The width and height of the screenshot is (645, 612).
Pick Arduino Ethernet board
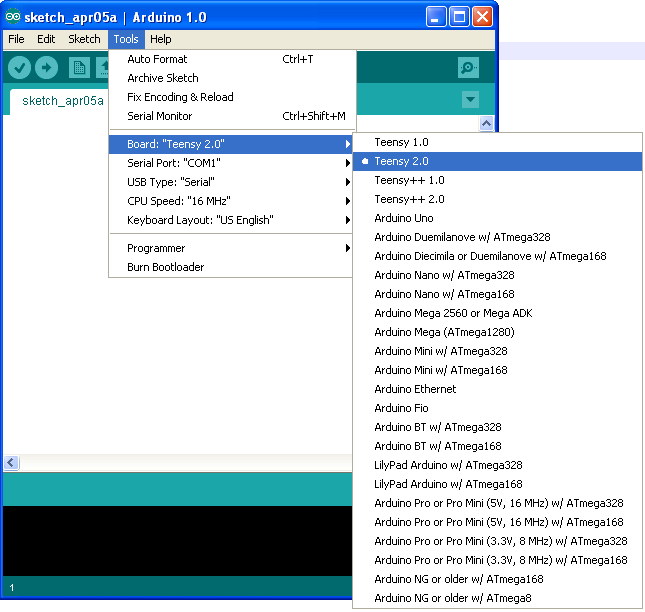[x=497, y=389]
